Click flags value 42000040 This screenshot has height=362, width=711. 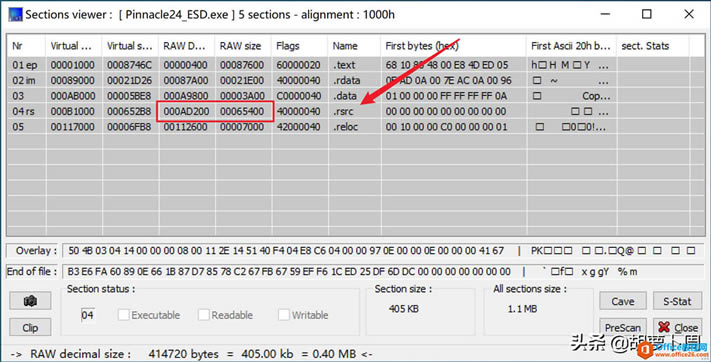298,127
